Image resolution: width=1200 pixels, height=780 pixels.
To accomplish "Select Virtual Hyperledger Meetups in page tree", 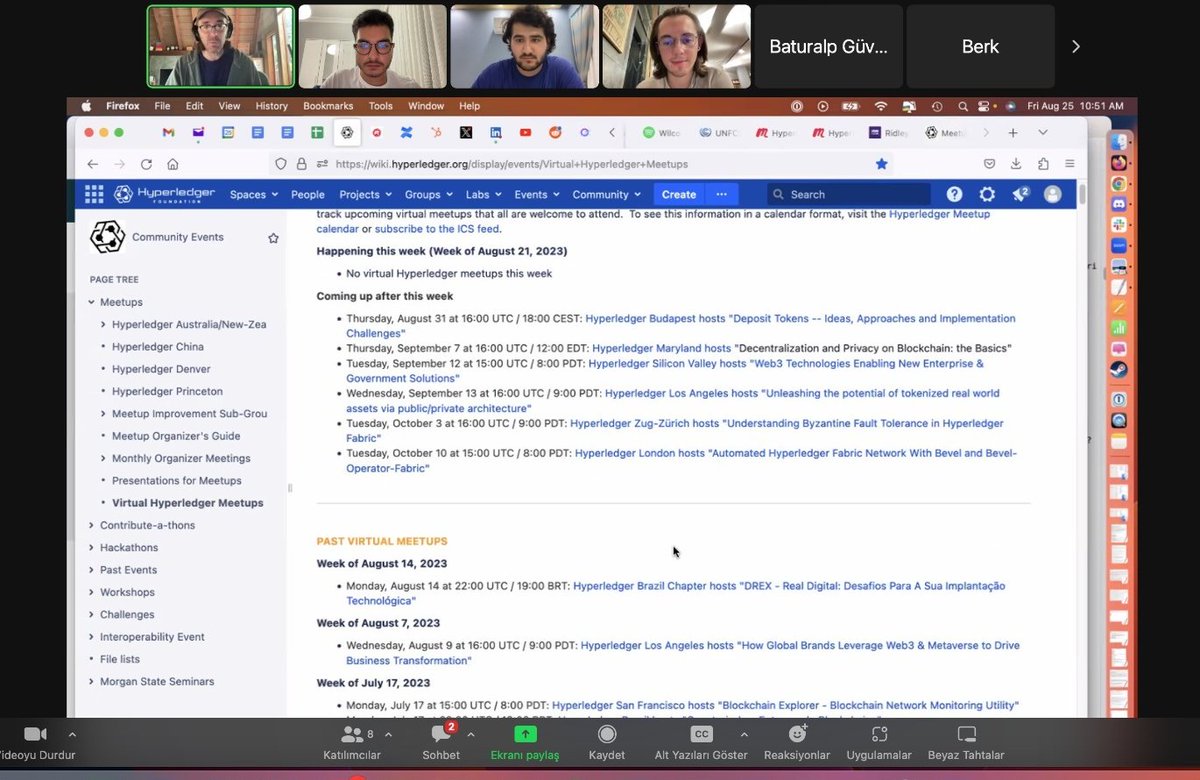I will [x=188, y=503].
